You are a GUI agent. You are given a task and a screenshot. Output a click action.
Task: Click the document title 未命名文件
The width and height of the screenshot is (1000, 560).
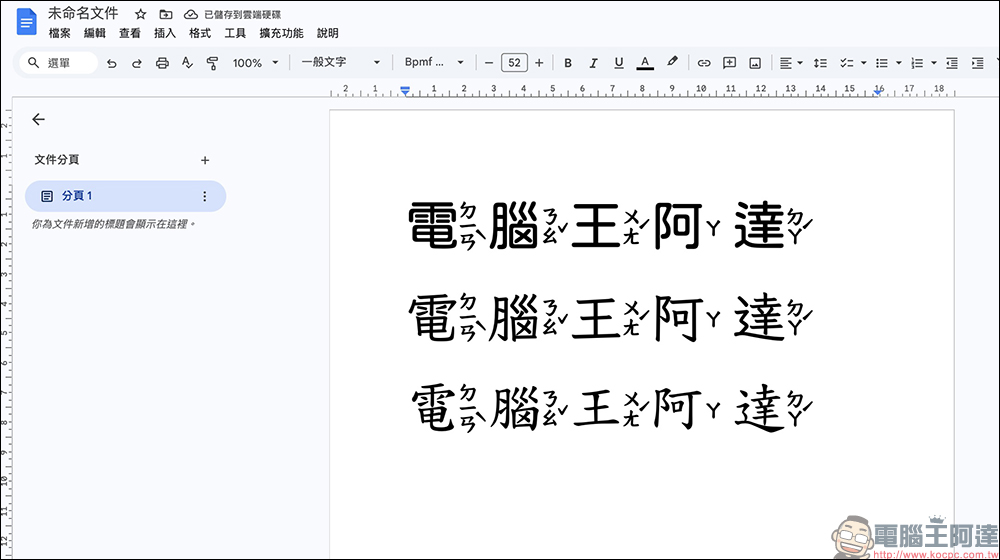pos(83,13)
